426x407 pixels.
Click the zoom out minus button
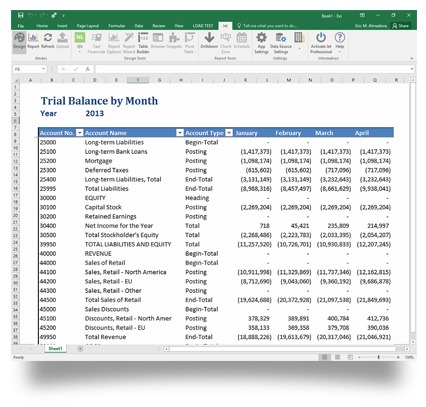[359, 357]
